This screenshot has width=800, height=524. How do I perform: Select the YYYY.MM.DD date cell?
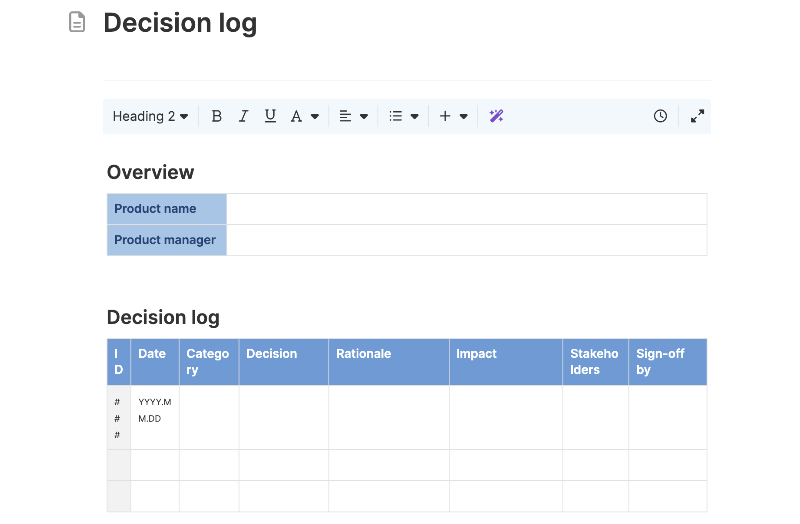pos(155,417)
